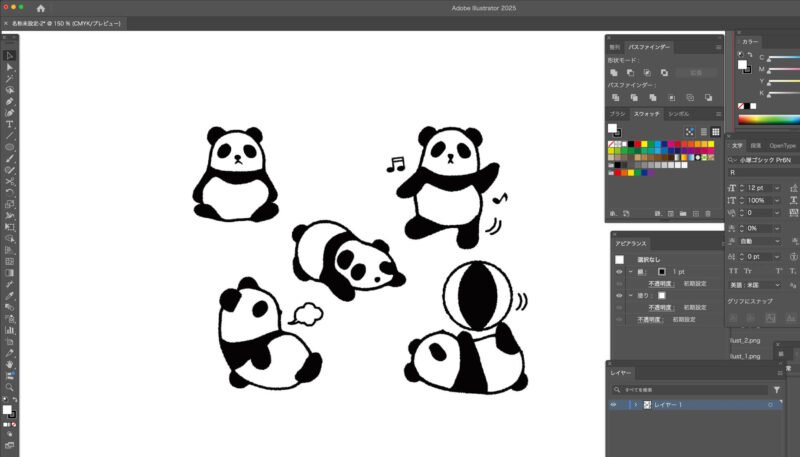Viewport: 800px width, 457px height.
Task: Hide レイヤー 1 using the eye icon
Action: pos(614,405)
